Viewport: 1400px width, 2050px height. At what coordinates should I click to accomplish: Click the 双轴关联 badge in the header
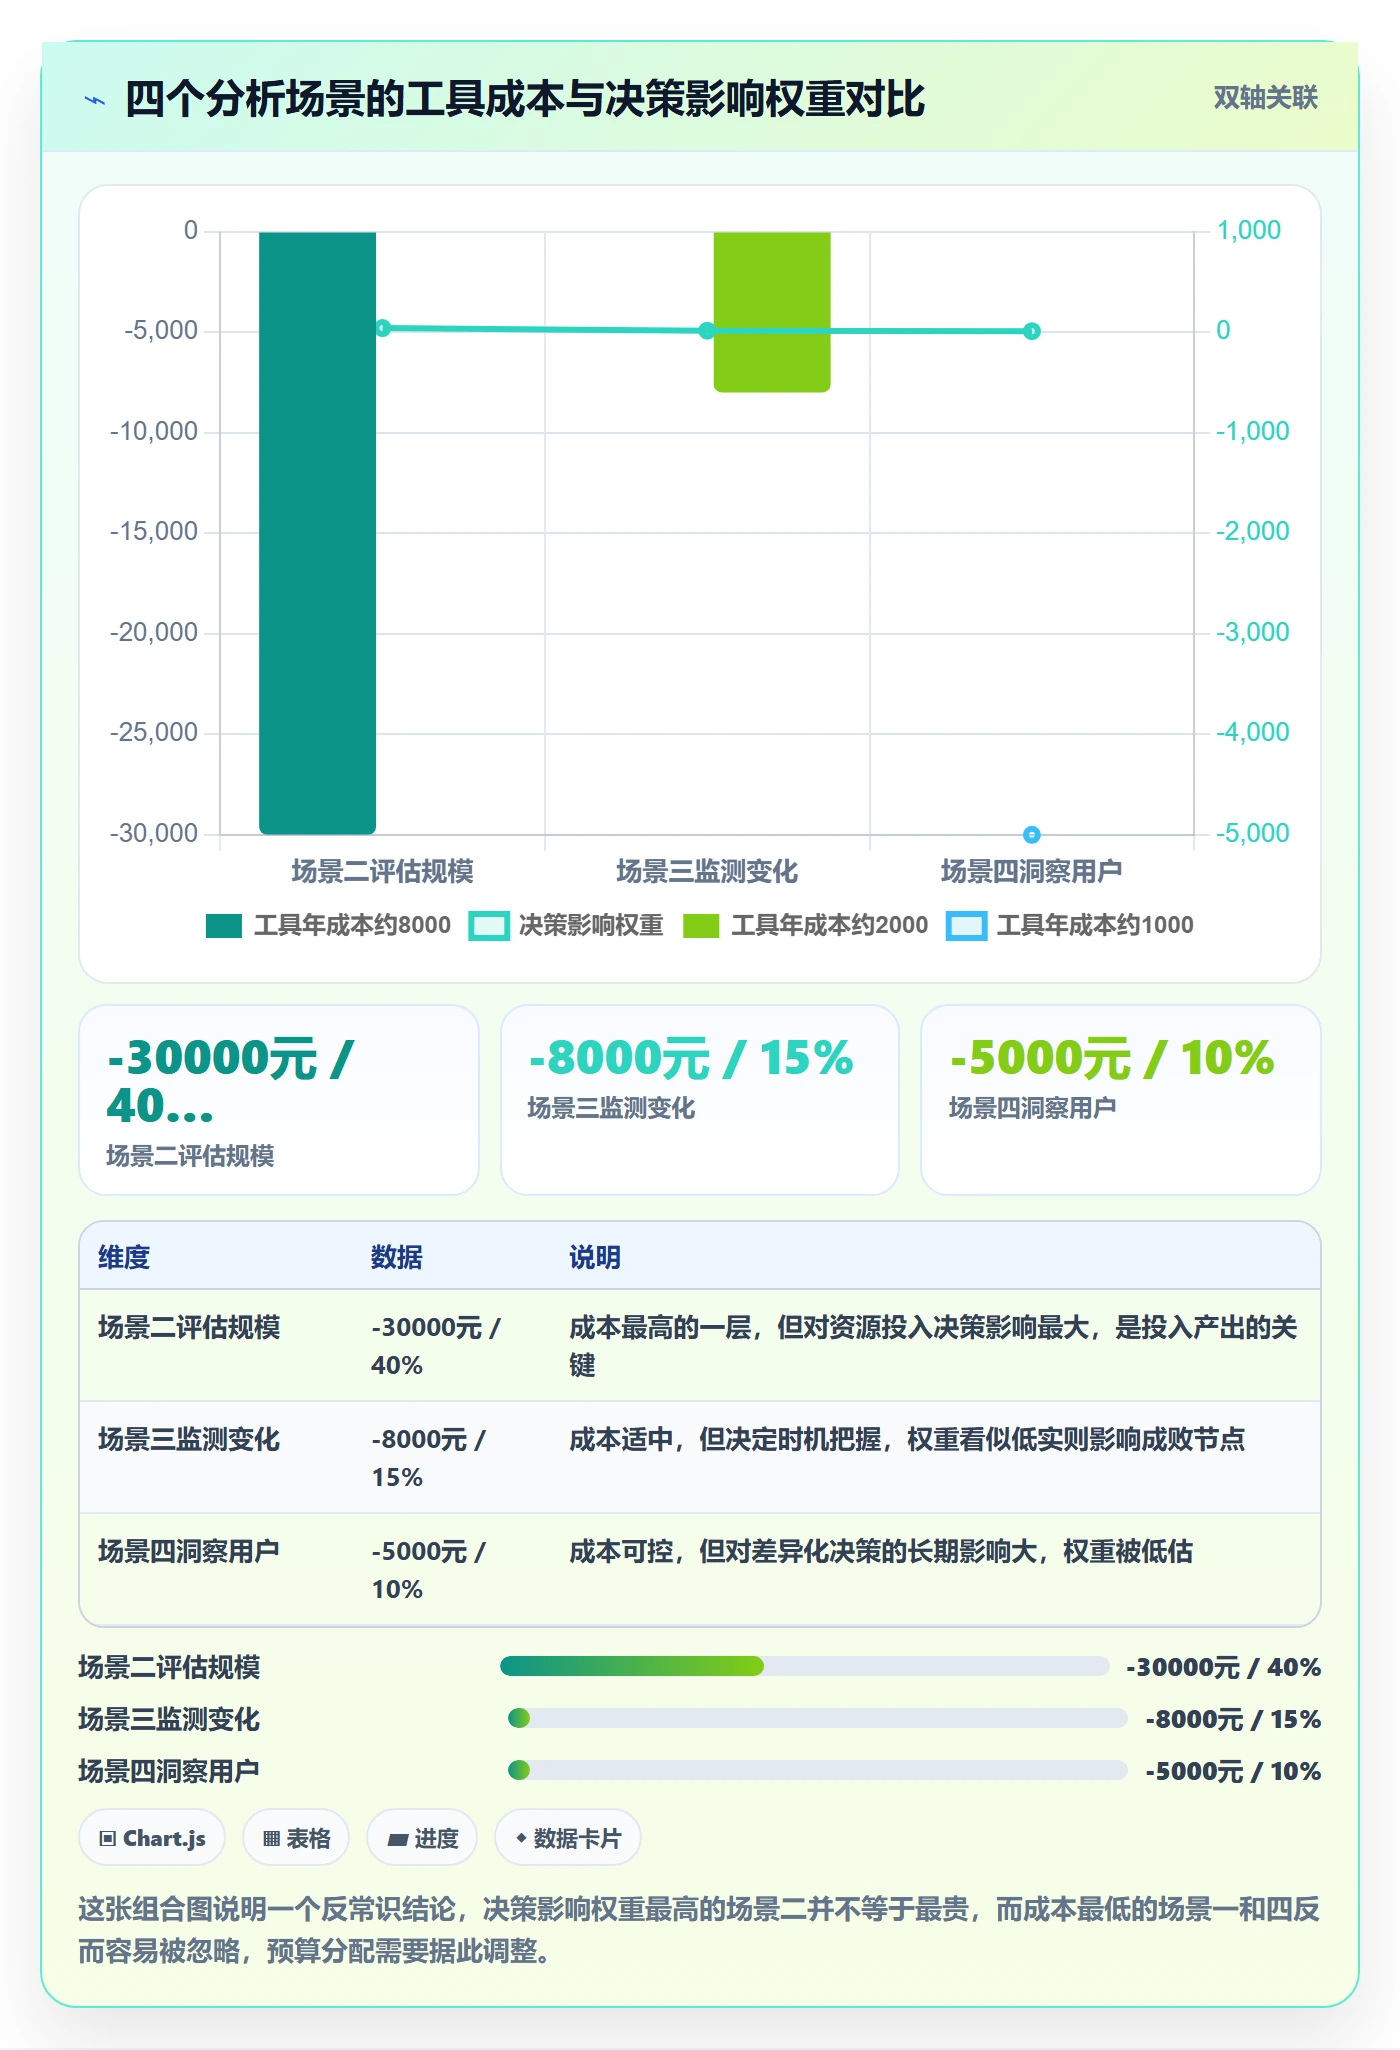[x=1265, y=98]
